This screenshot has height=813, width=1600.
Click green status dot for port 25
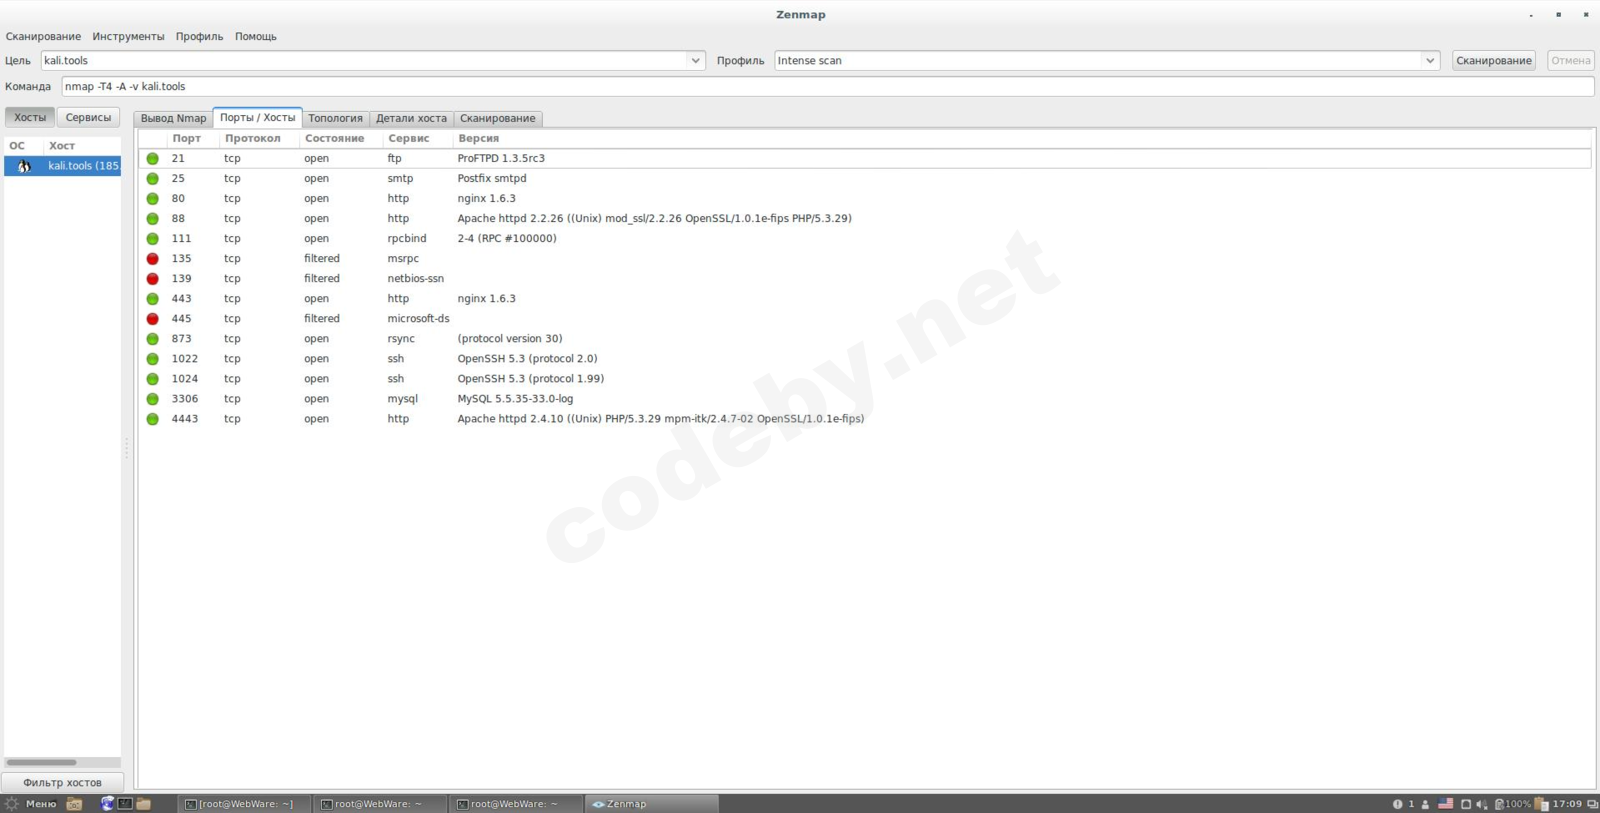coord(152,178)
